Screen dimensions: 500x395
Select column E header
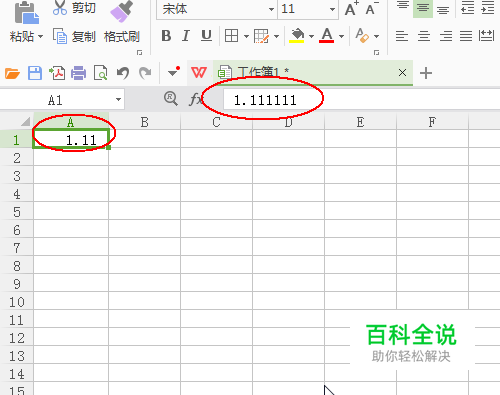click(360, 122)
